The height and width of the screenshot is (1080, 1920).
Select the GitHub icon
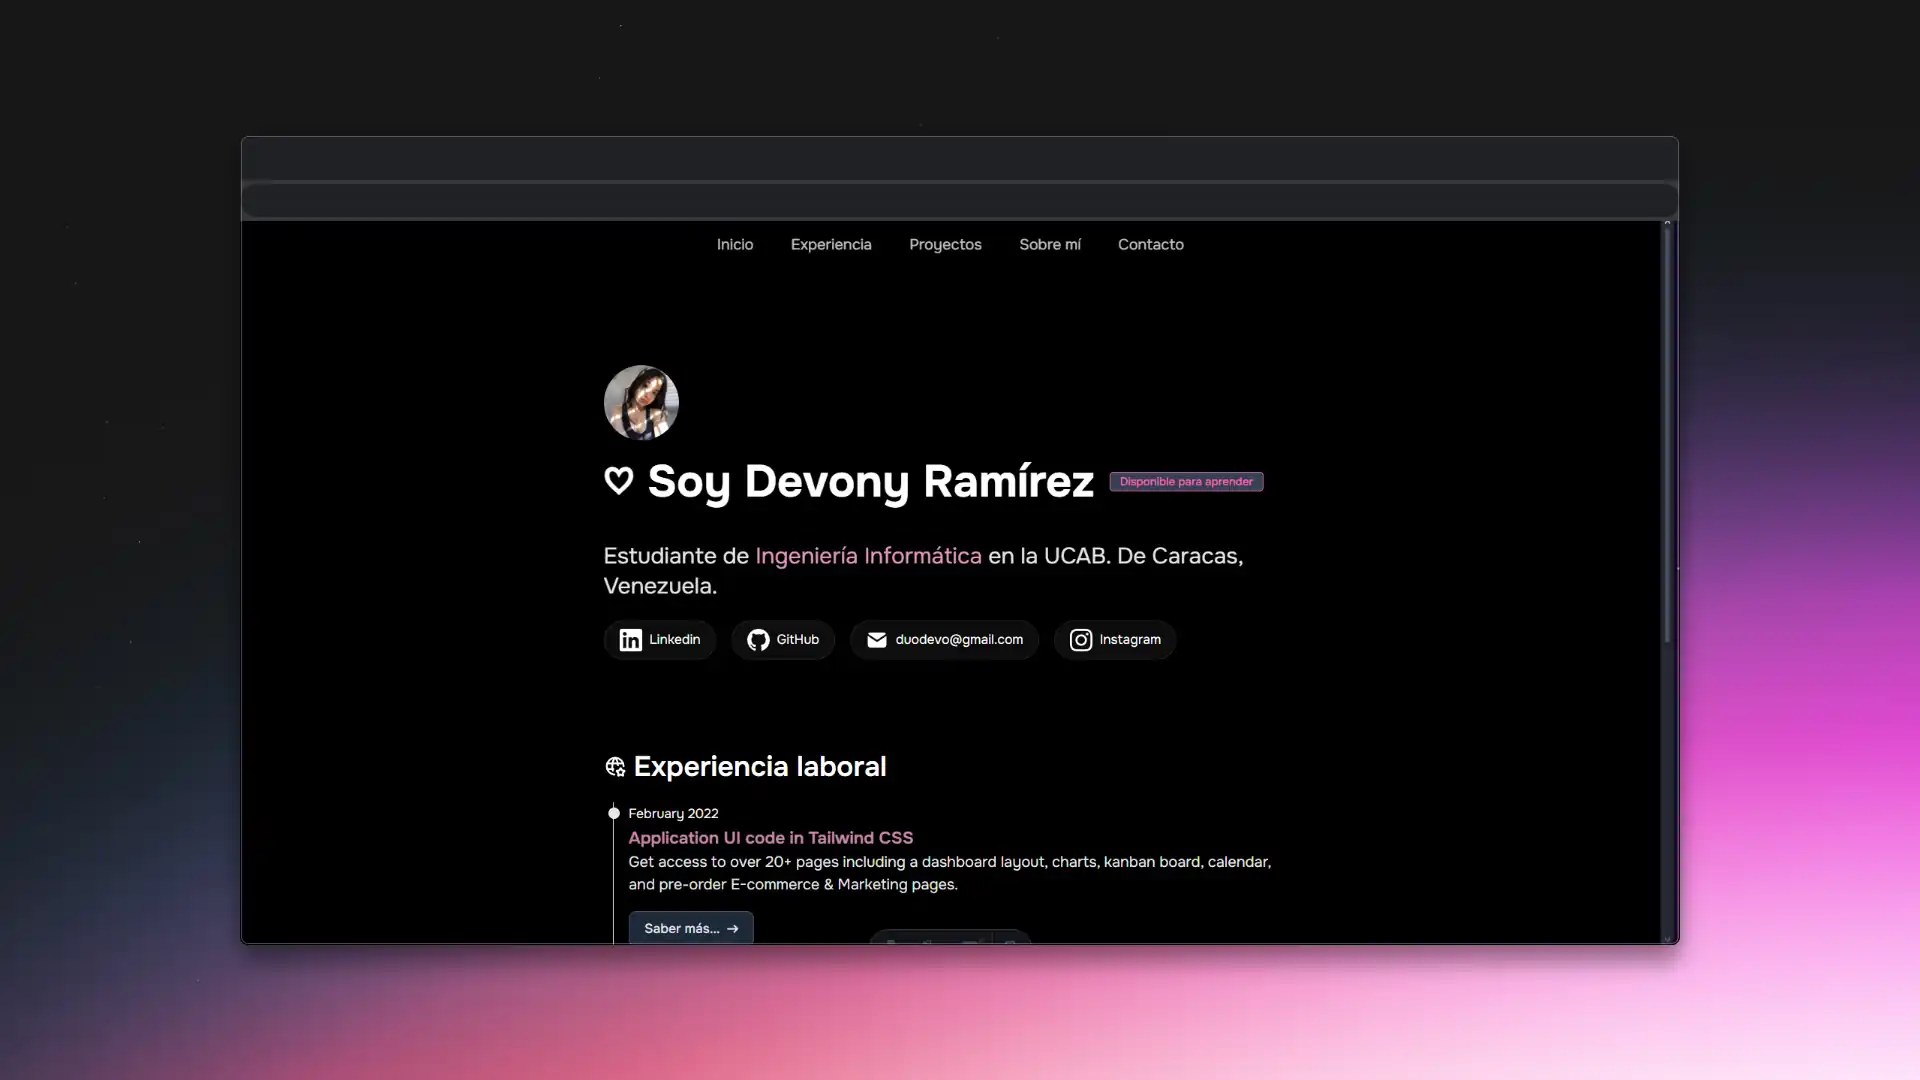point(757,640)
